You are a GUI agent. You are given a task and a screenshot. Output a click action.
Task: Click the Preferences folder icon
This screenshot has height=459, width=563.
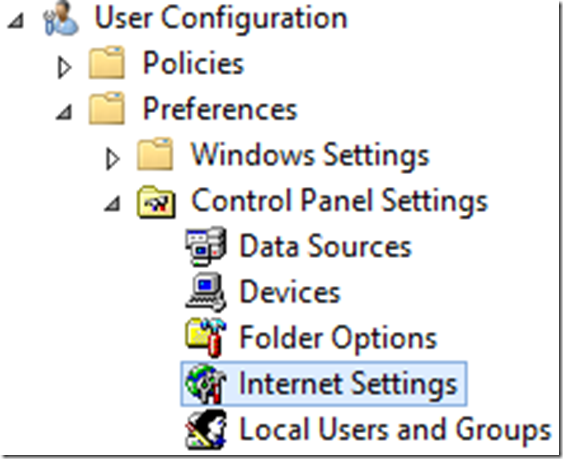(x=107, y=108)
